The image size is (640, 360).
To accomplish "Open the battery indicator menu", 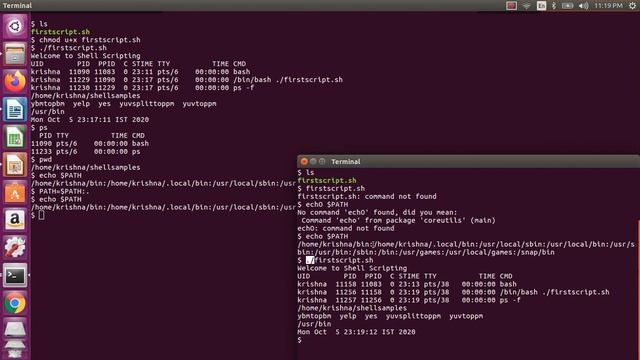I will pyautogui.click(x=568, y=6).
